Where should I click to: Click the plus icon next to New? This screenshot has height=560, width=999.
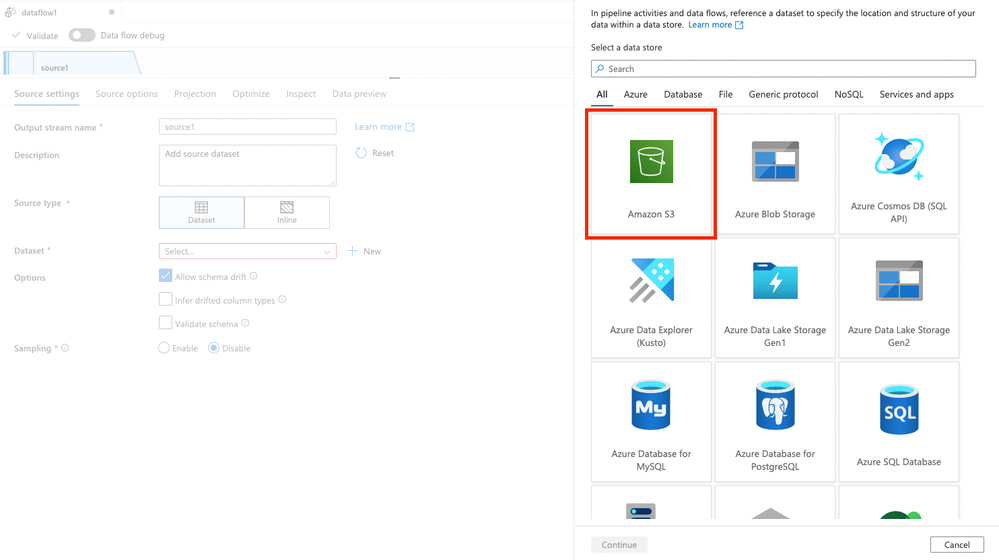click(352, 251)
